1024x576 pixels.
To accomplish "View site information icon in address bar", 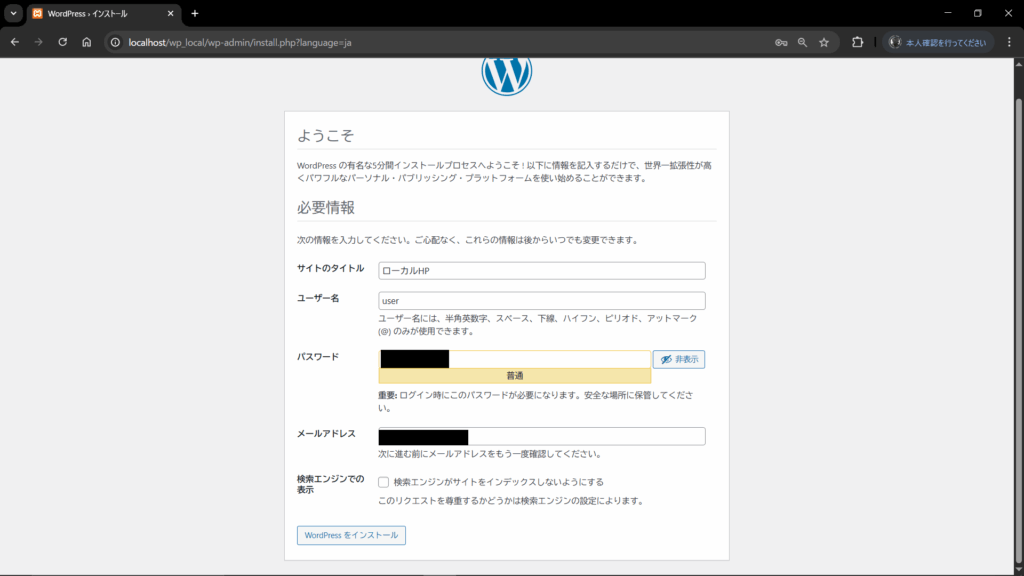I will 115,42.
